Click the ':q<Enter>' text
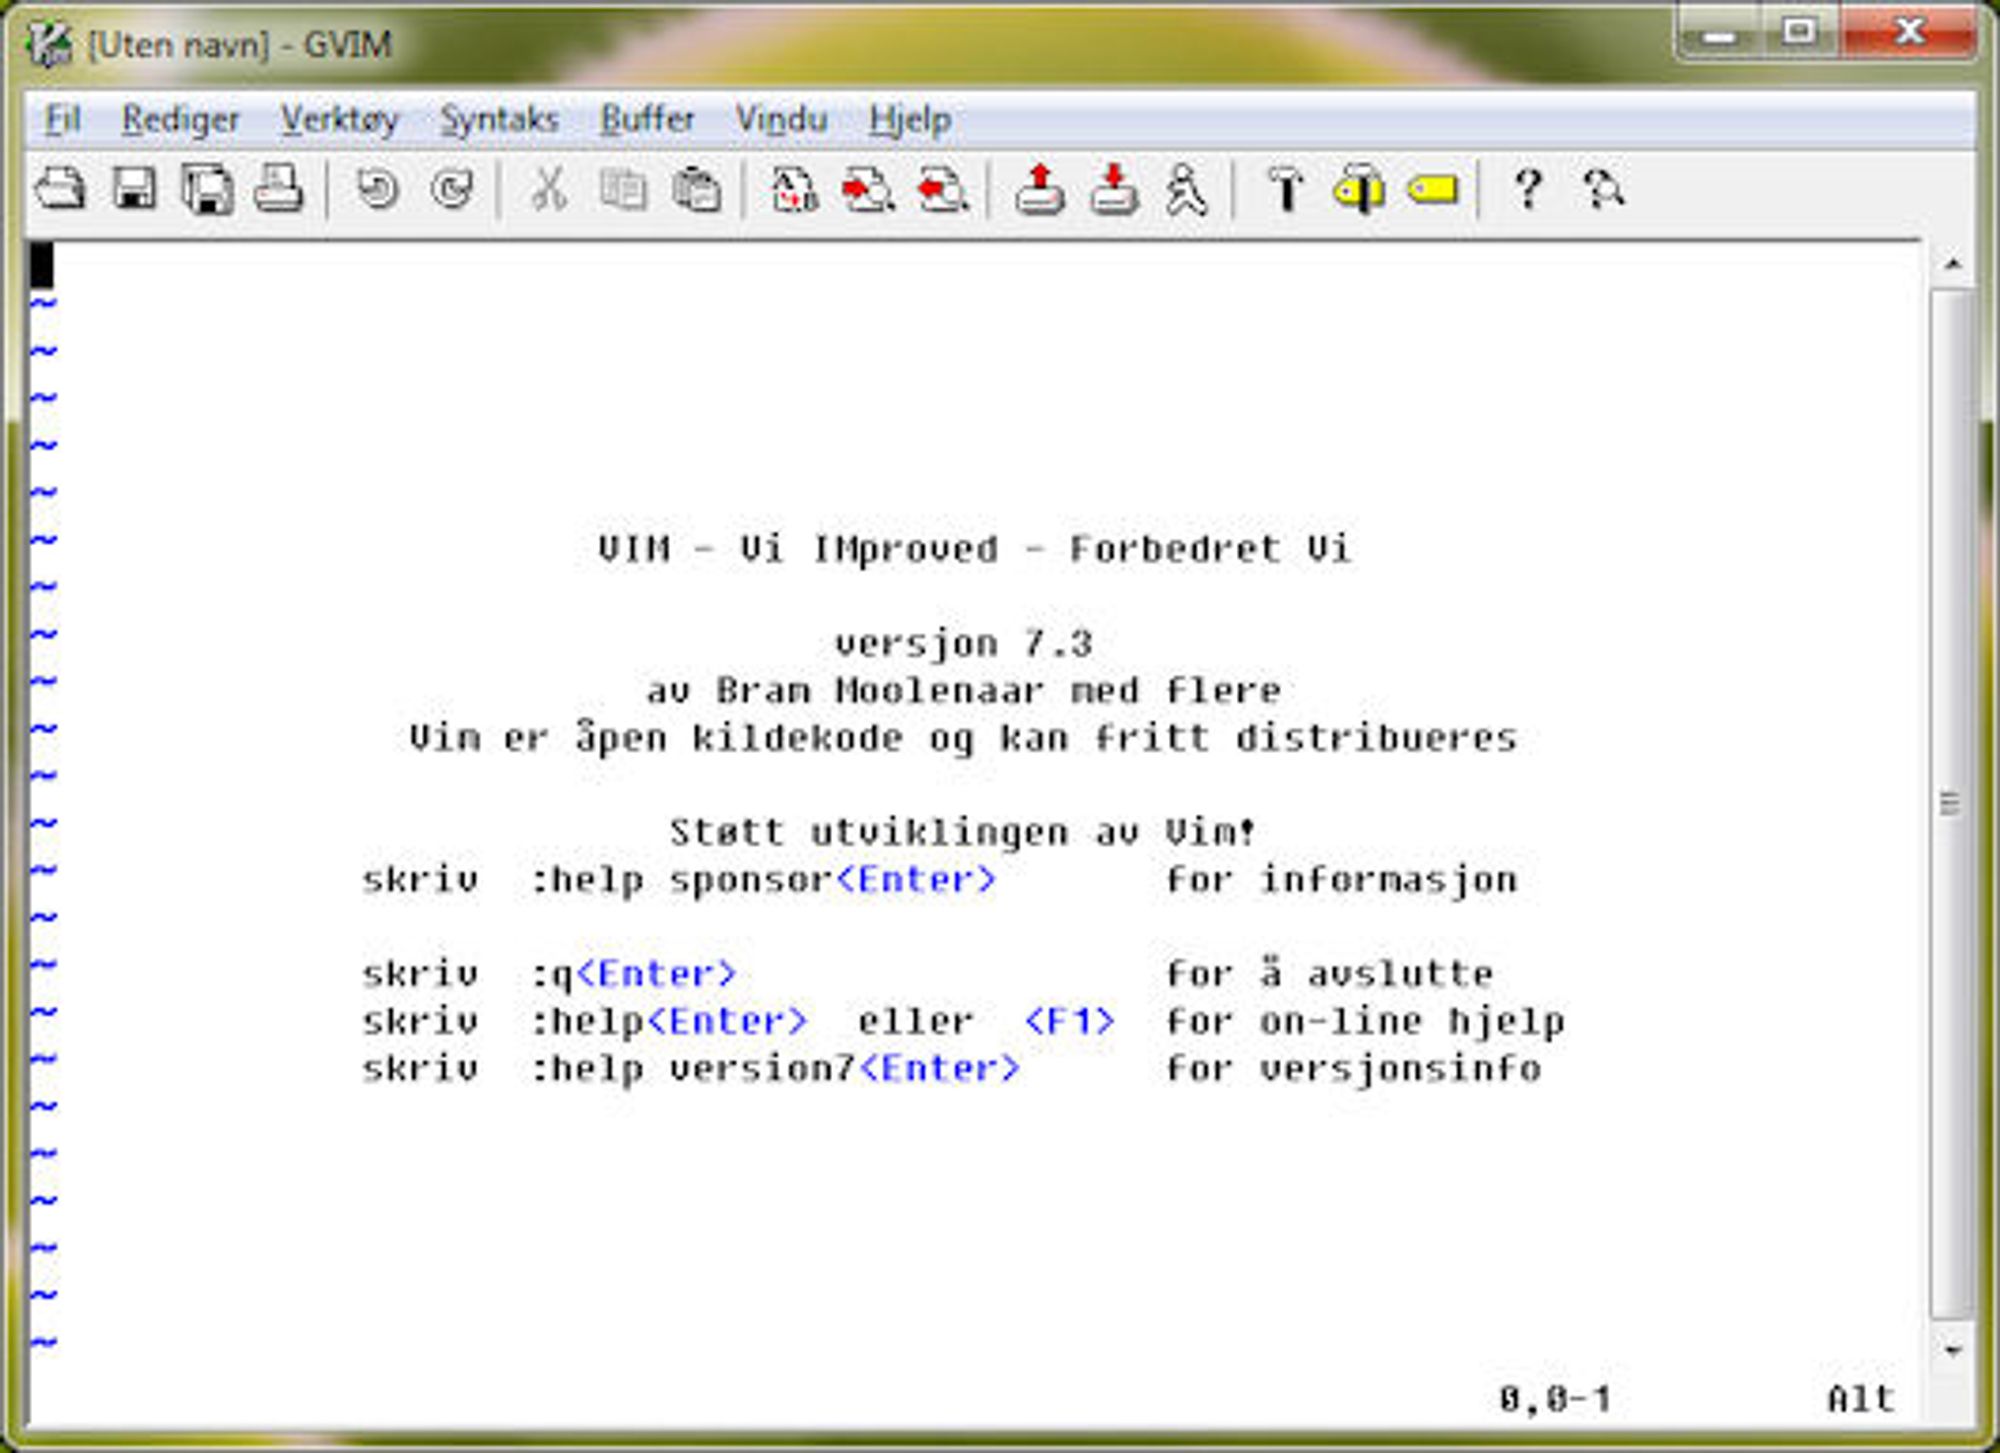The height and width of the screenshot is (1453, 2000). [633, 974]
